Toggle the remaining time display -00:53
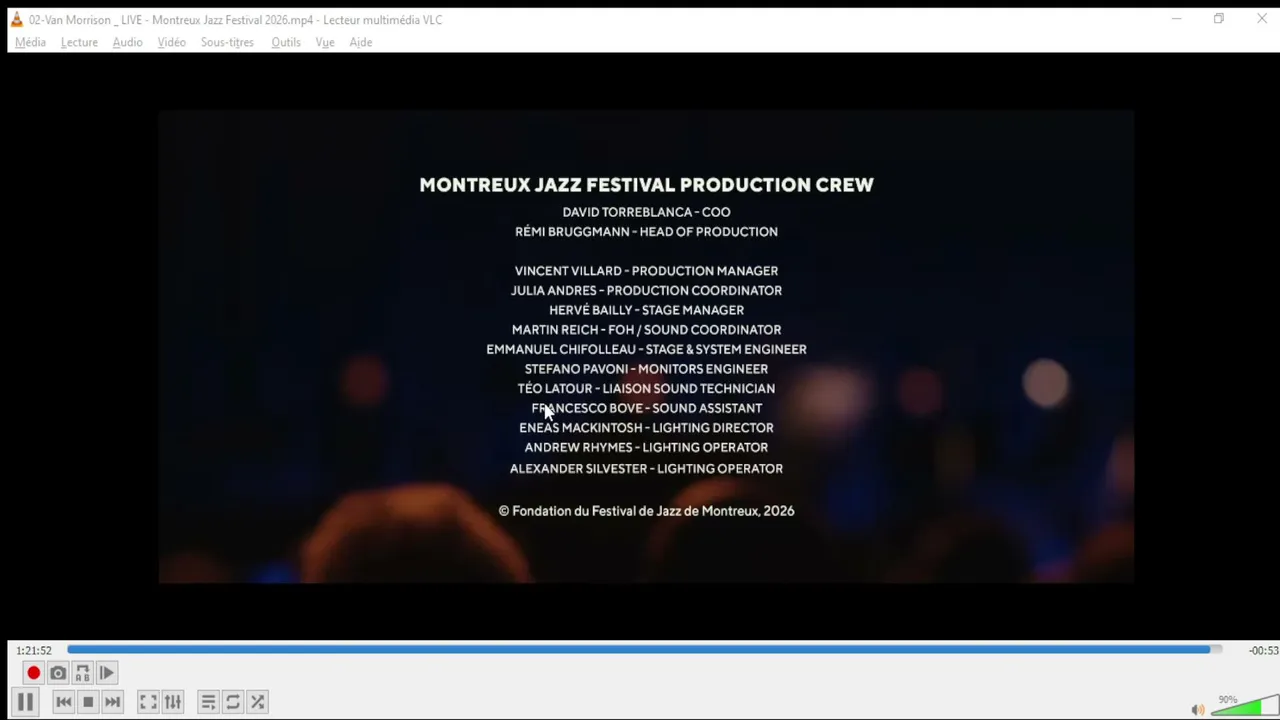The image size is (1280, 720). tap(1263, 650)
